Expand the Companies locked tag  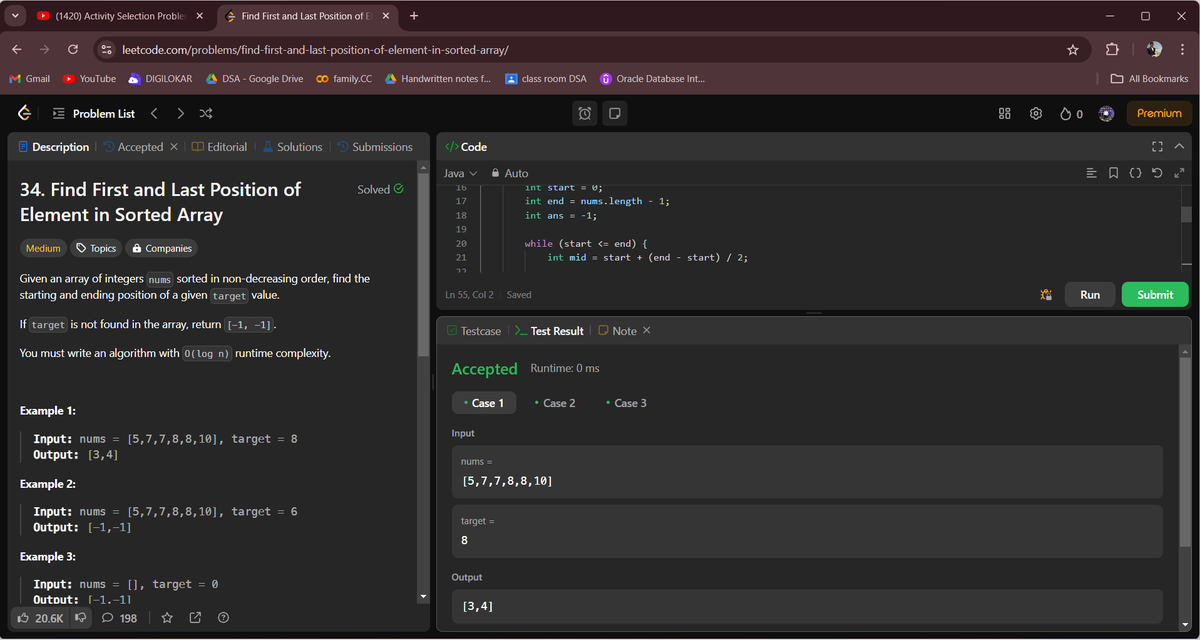click(161, 248)
